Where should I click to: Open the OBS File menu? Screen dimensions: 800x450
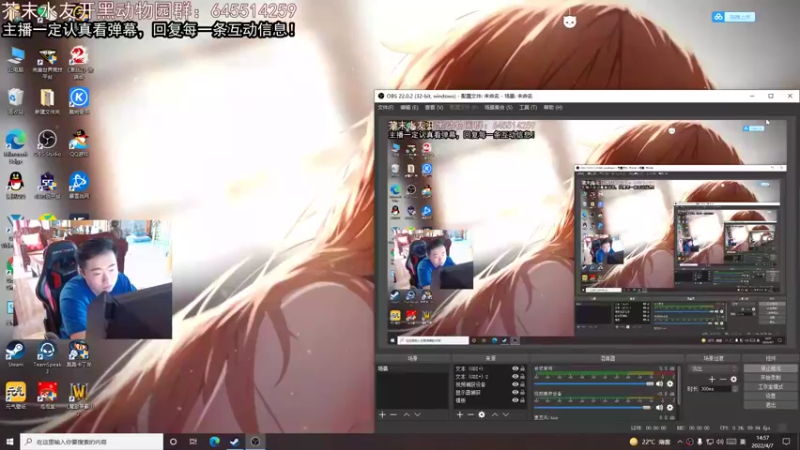point(385,108)
